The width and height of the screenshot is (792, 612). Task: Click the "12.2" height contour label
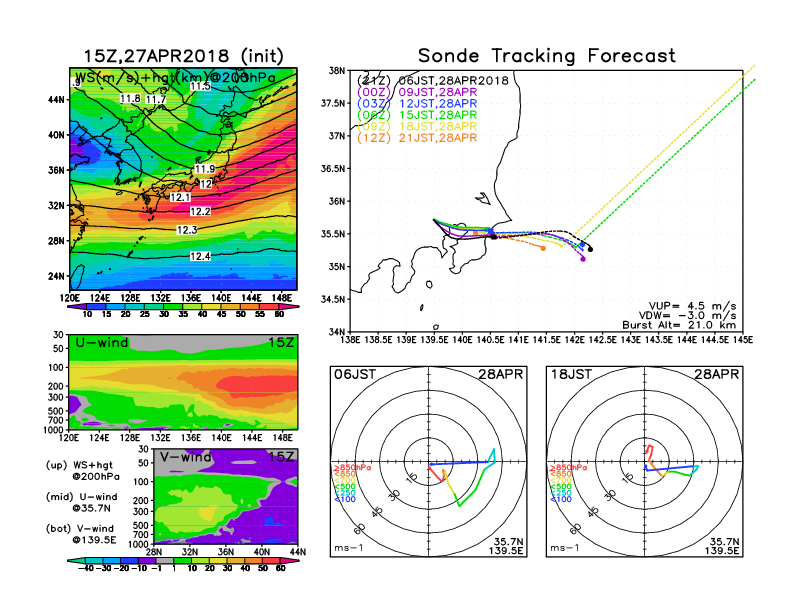click(201, 212)
